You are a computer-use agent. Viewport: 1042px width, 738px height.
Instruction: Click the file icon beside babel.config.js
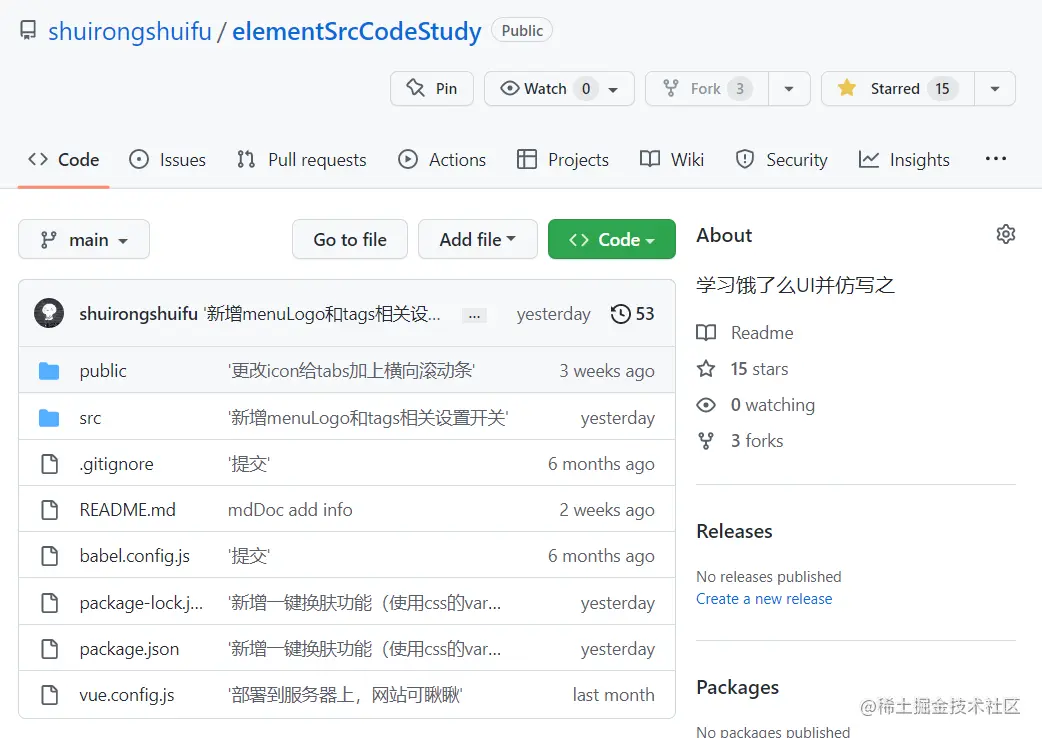pyautogui.click(x=49, y=555)
